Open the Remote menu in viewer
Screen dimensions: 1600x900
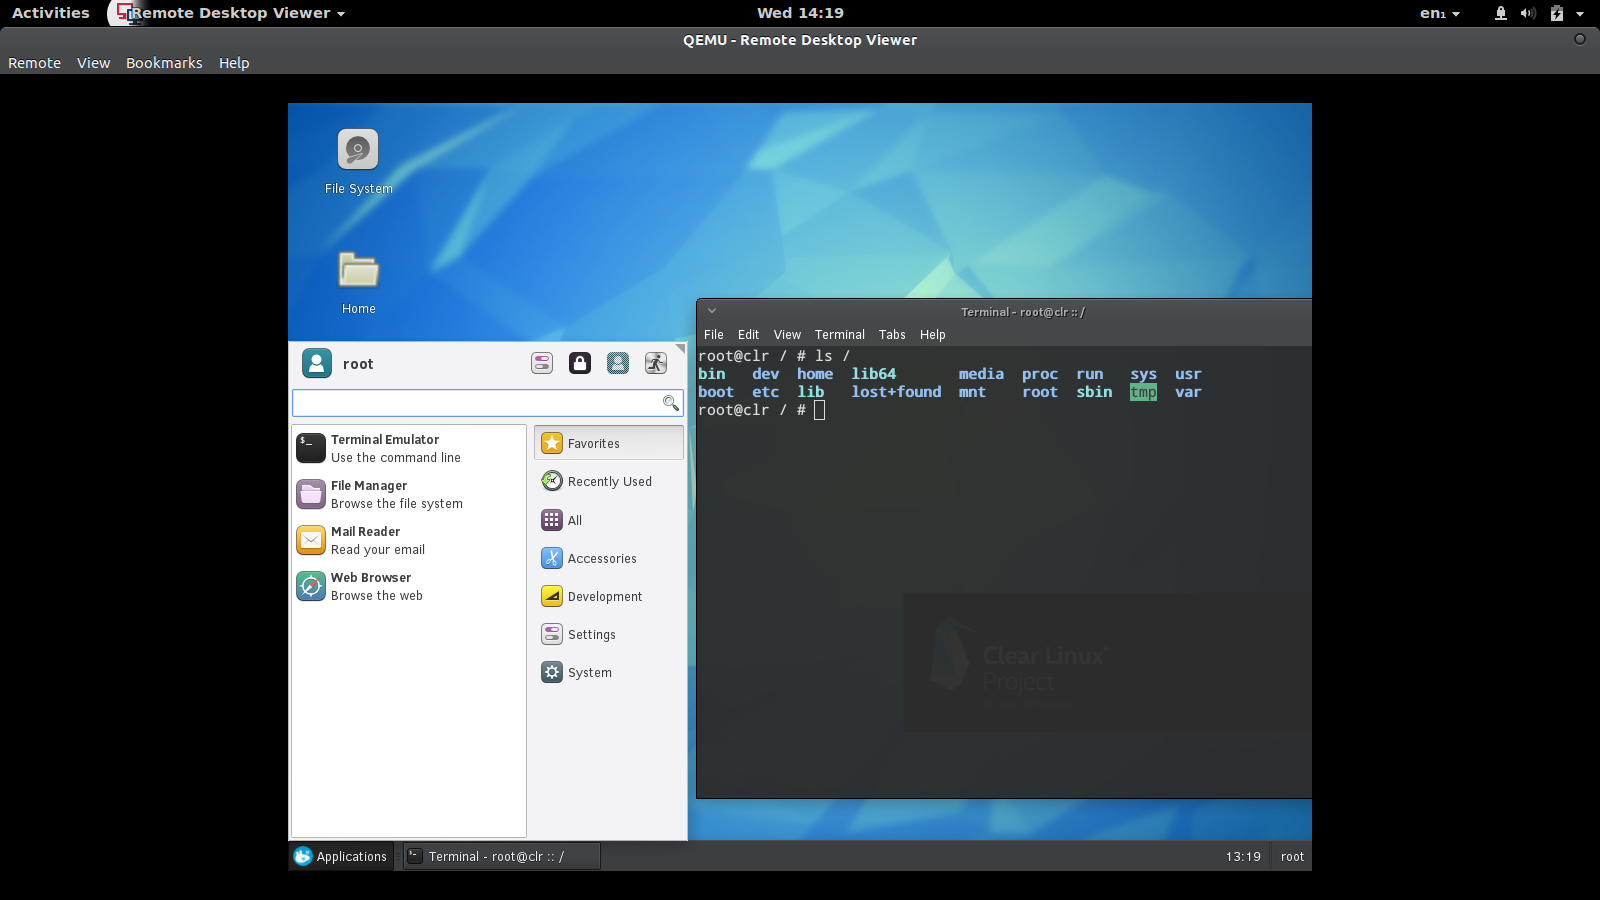coord(34,63)
